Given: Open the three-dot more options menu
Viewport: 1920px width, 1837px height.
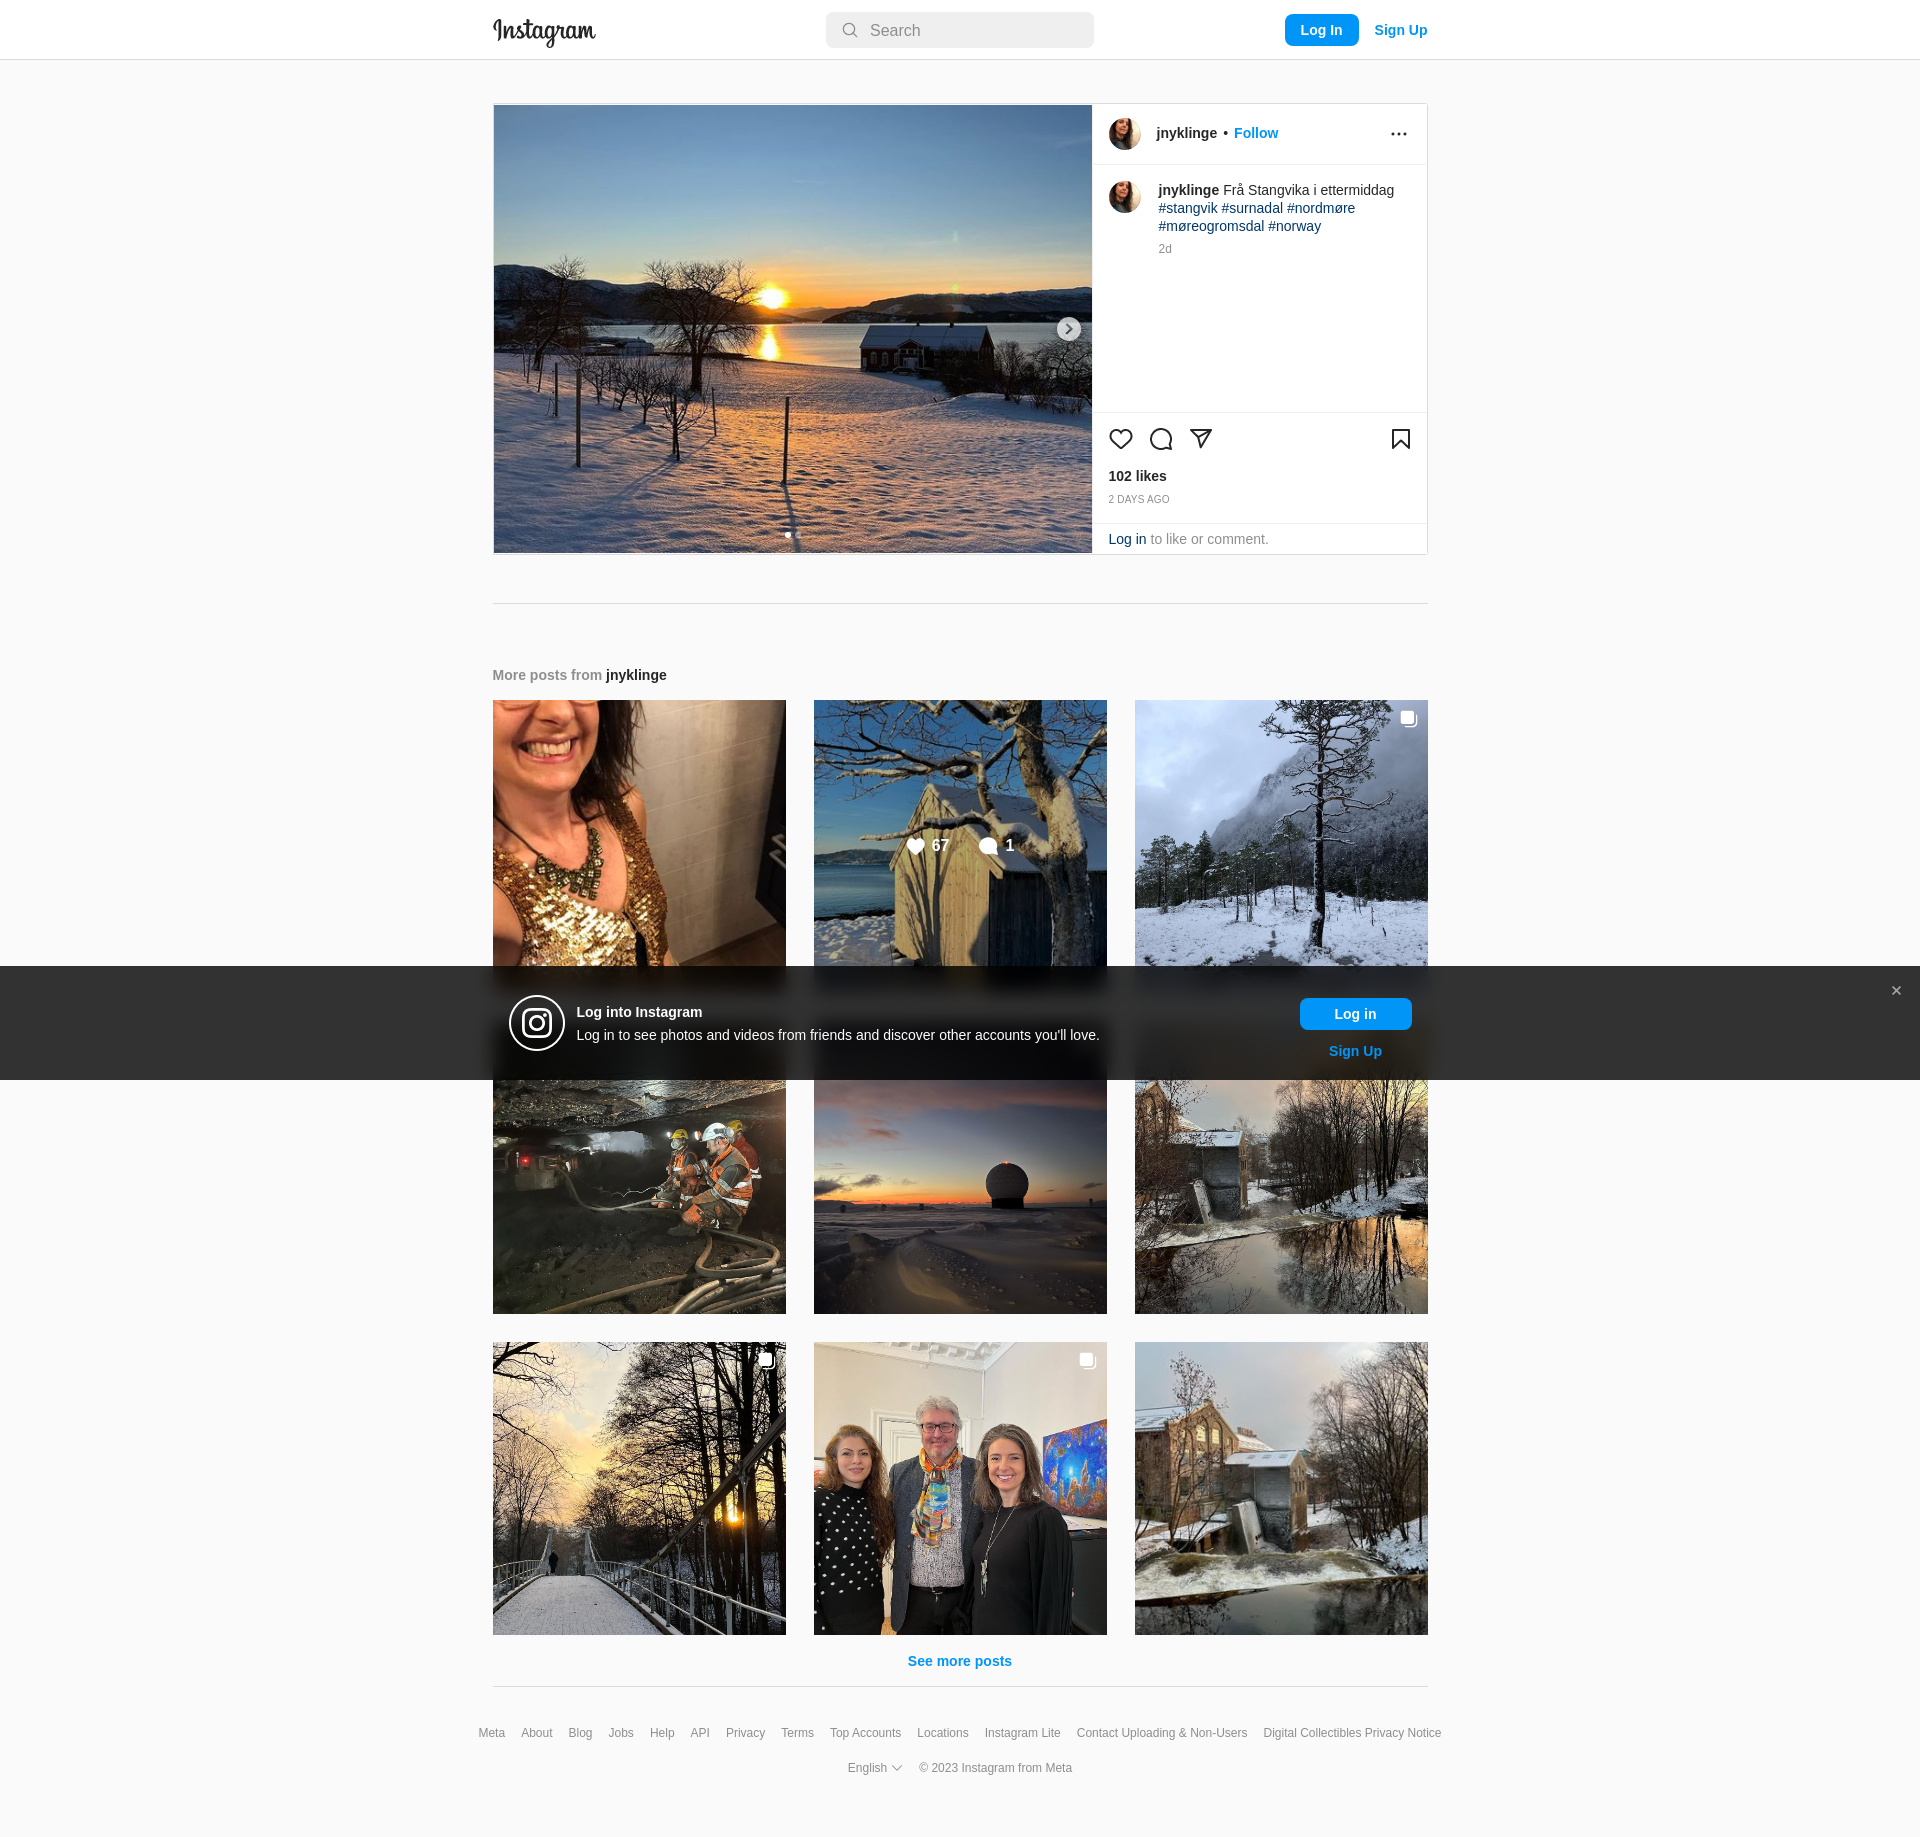Looking at the screenshot, I should [x=1398, y=134].
